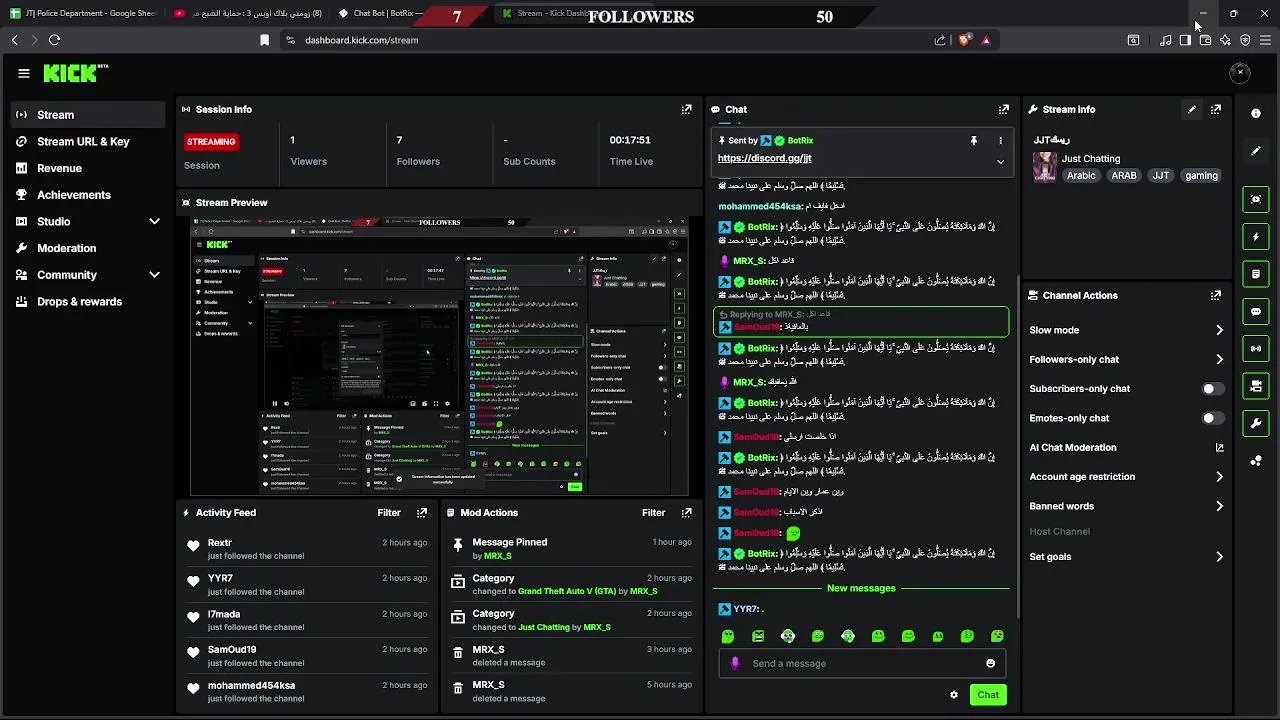Click the gaming tag in Stream Info

(1201, 175)
